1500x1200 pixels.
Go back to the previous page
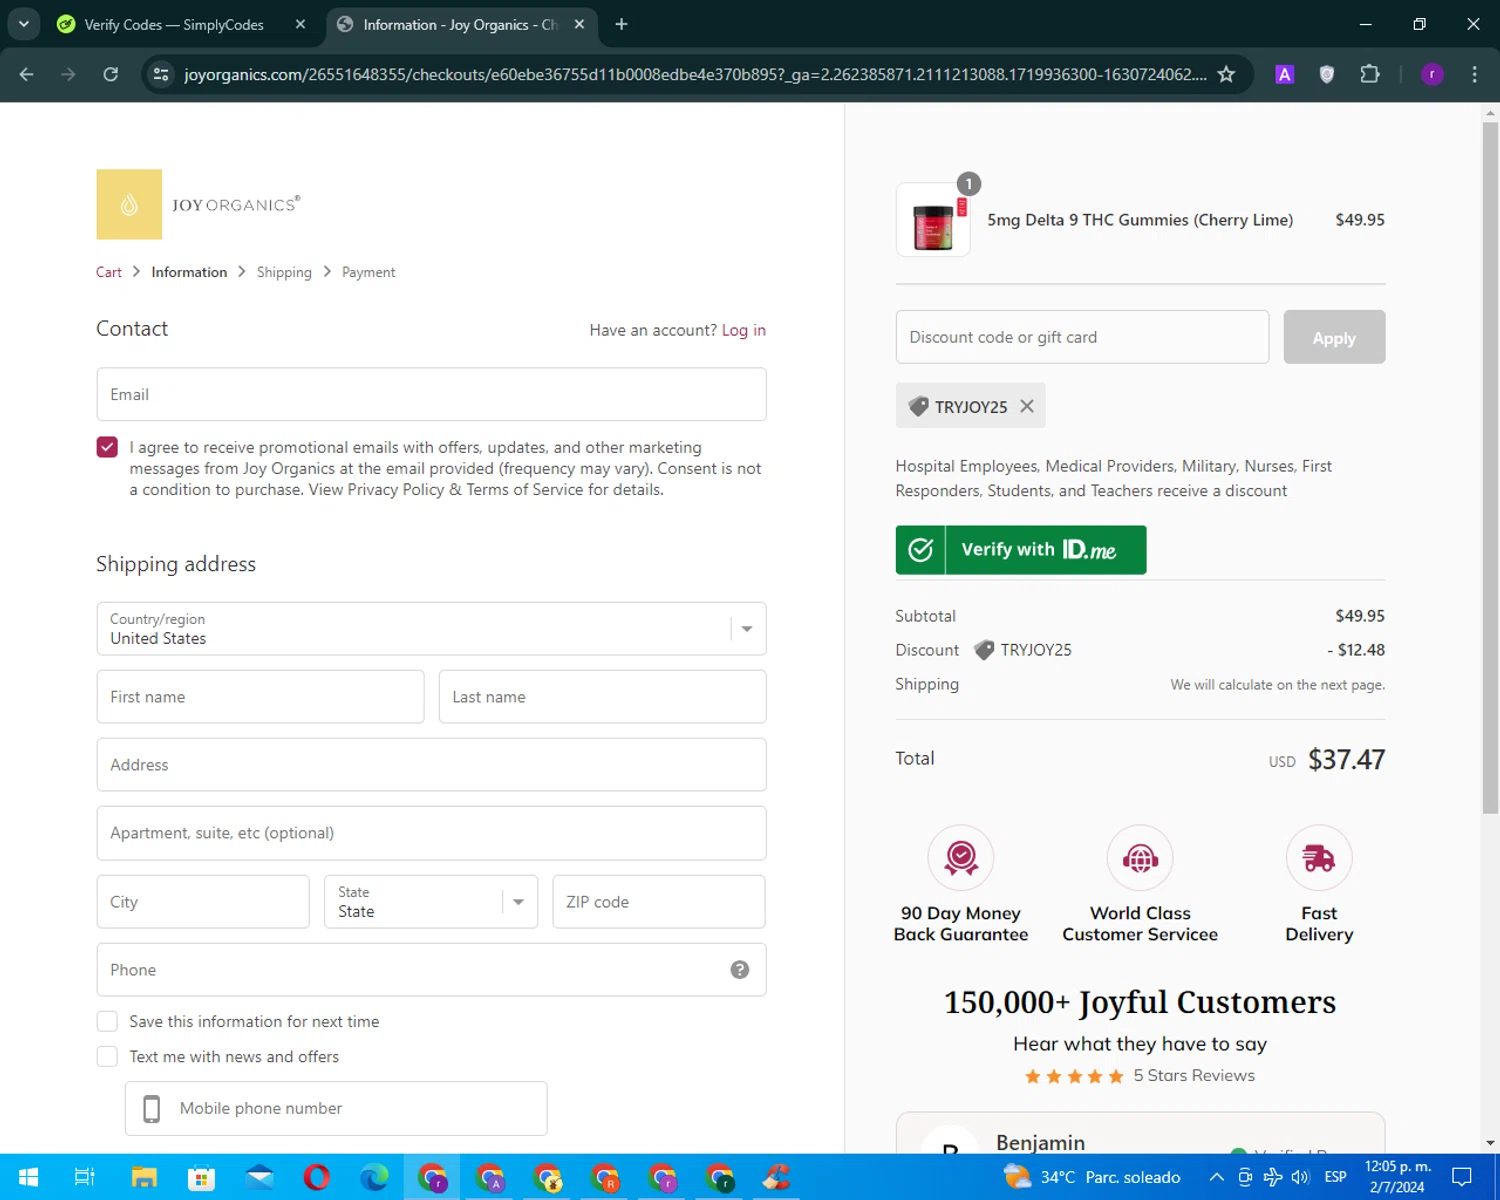click(x=27, y=74)
